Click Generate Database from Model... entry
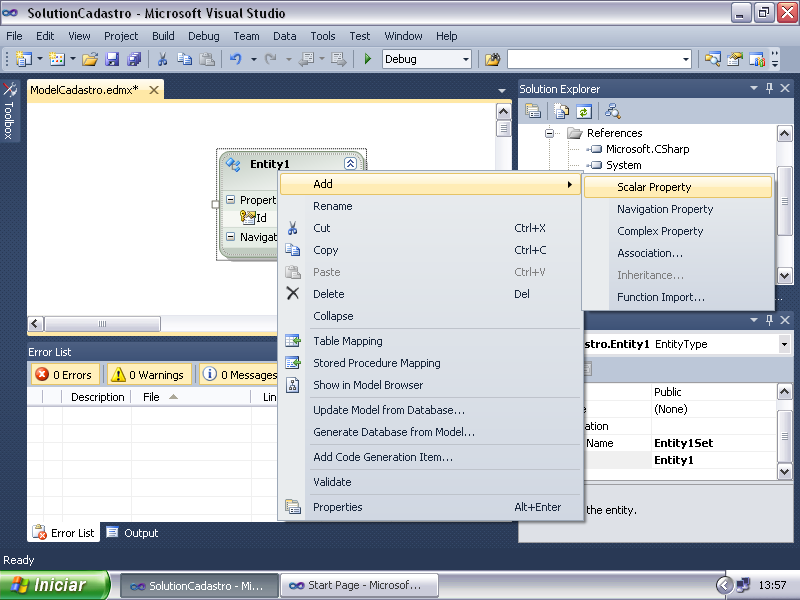Image resolution: width=800 pixels, height=600 pixels. point(430,432)
